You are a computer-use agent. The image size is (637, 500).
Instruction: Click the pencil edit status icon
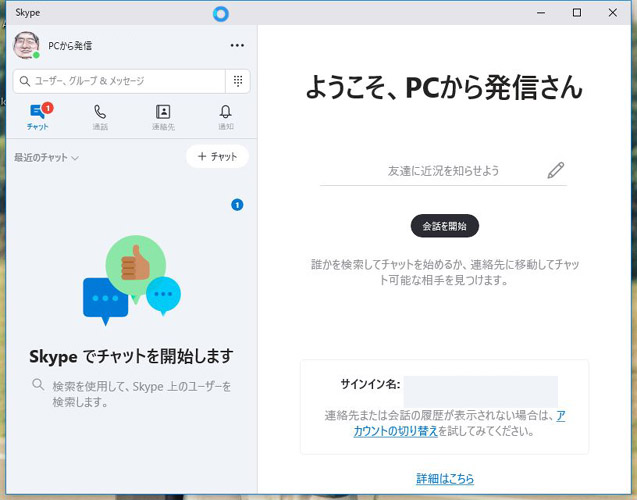click(x=555, y=170)
